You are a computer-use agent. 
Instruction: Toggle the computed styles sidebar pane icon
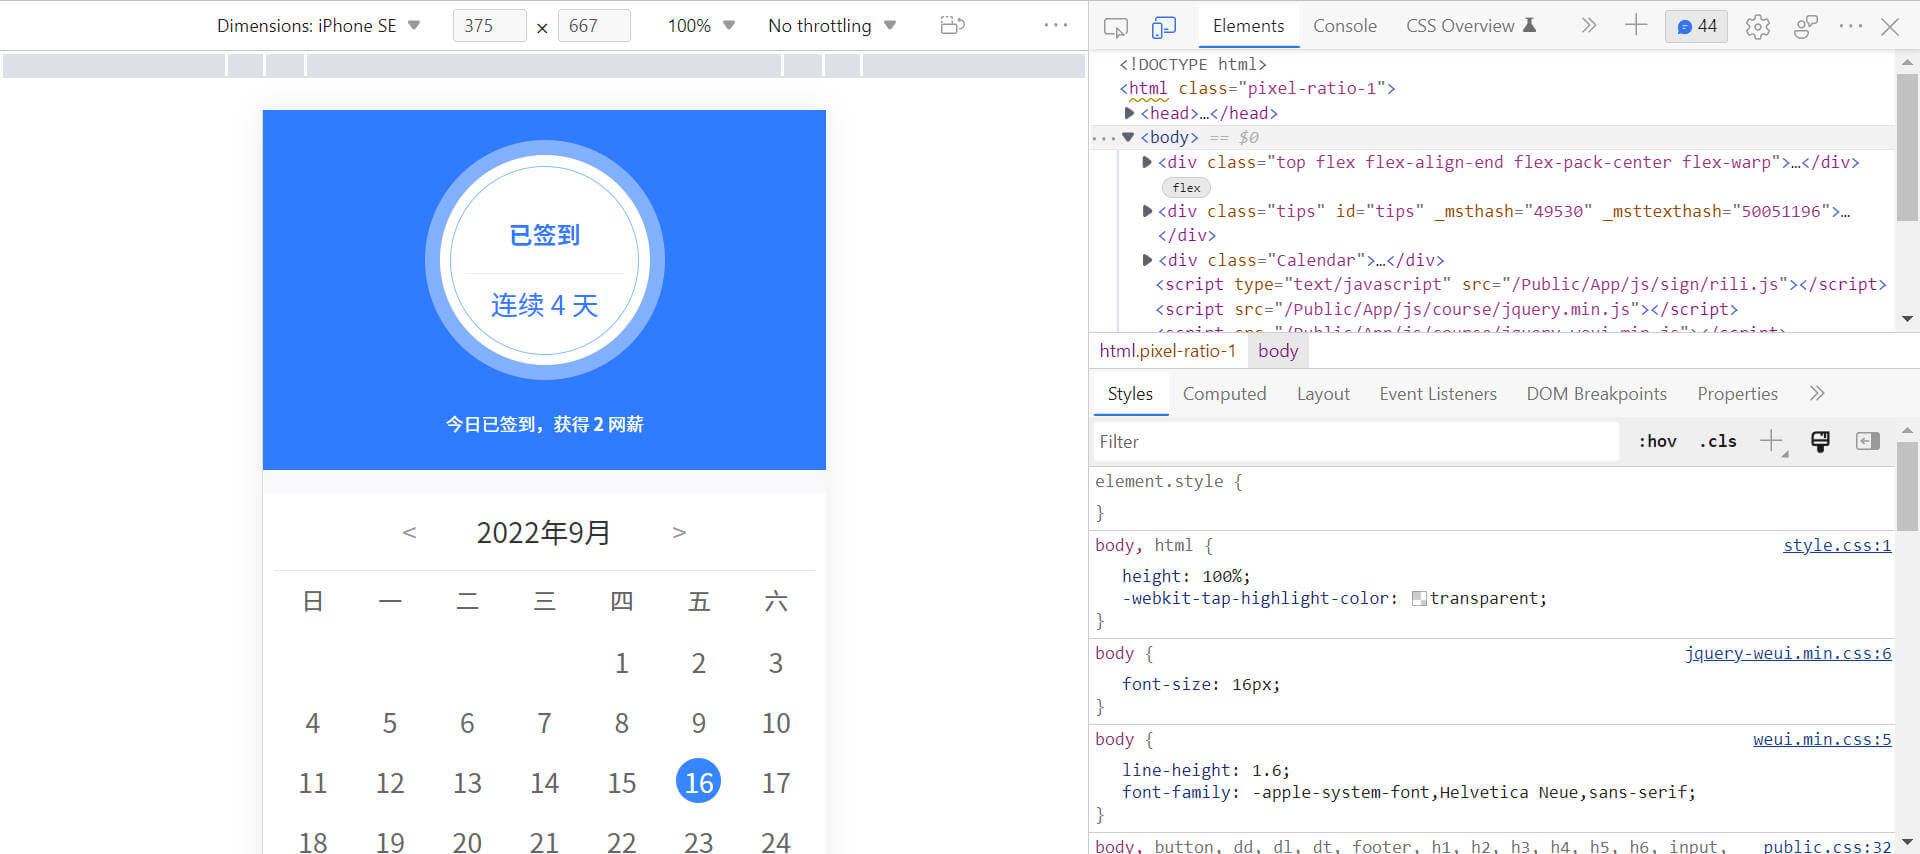coord(1867,441)
